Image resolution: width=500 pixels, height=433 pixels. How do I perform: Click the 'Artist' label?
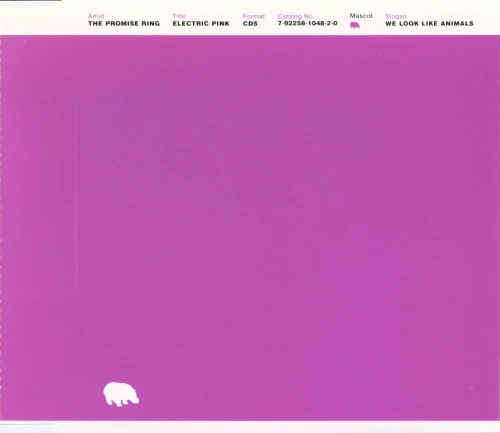[96, 16]
